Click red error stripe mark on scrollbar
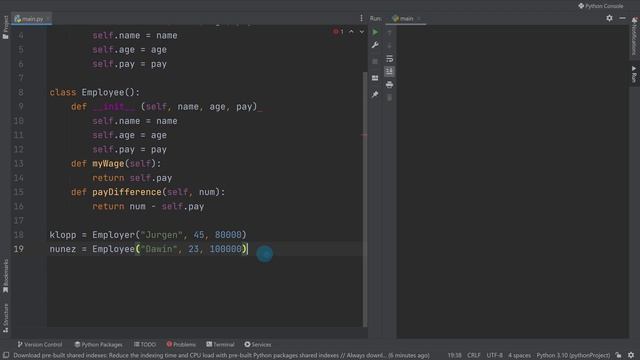Image resolution: width=640 pixels, height=360 pixels. point(364,135)
